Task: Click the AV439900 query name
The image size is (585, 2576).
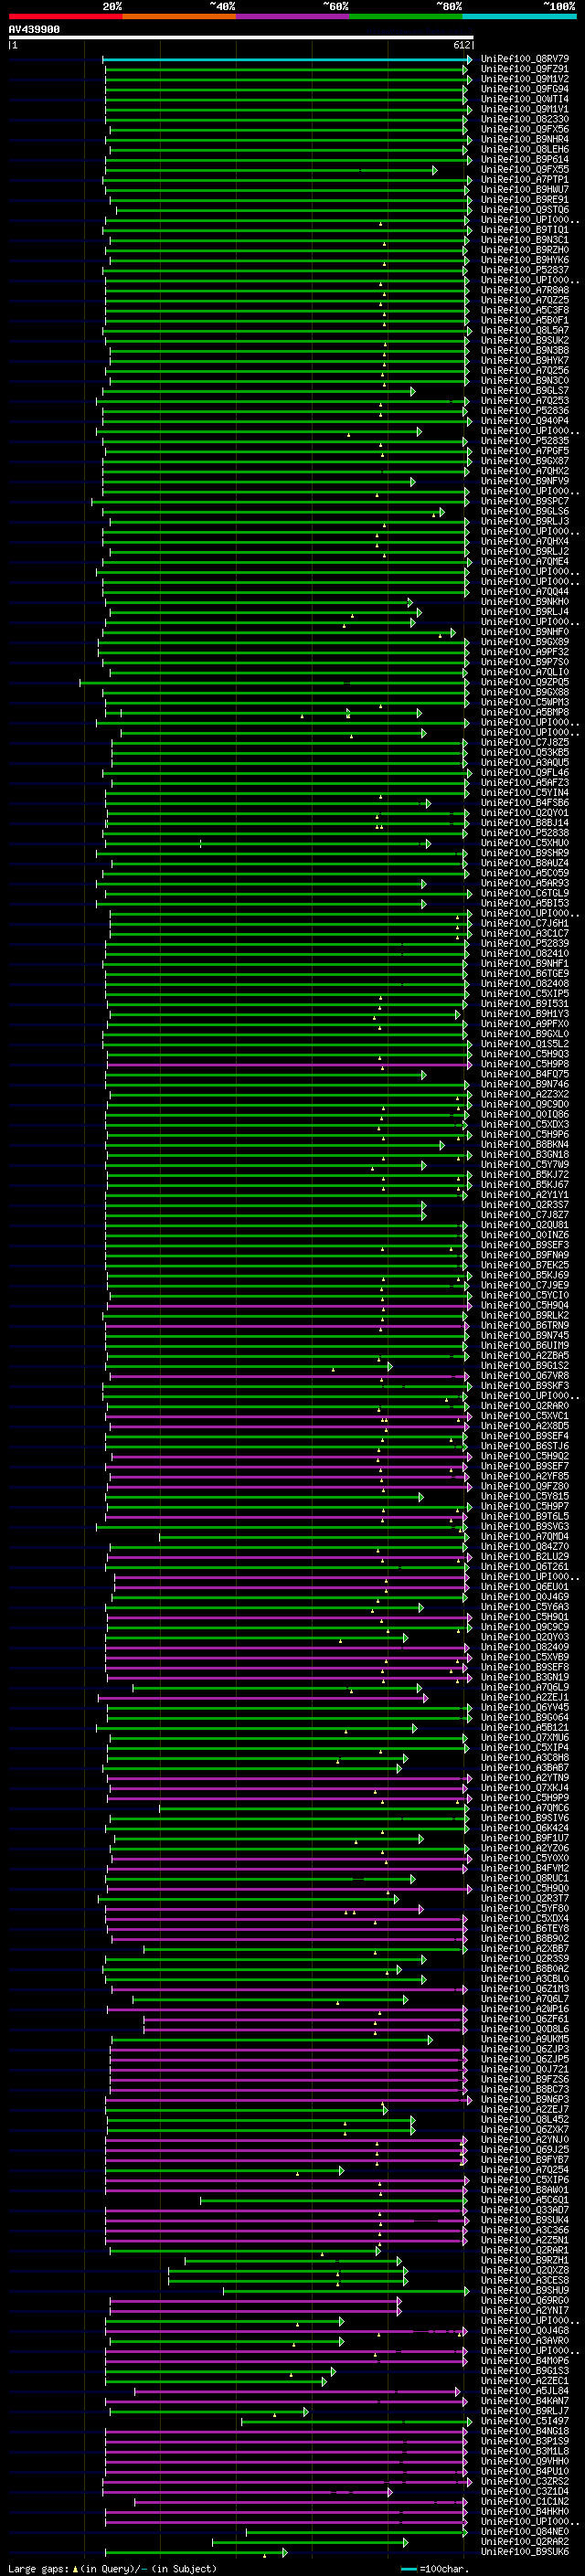Action: point(34,30)
